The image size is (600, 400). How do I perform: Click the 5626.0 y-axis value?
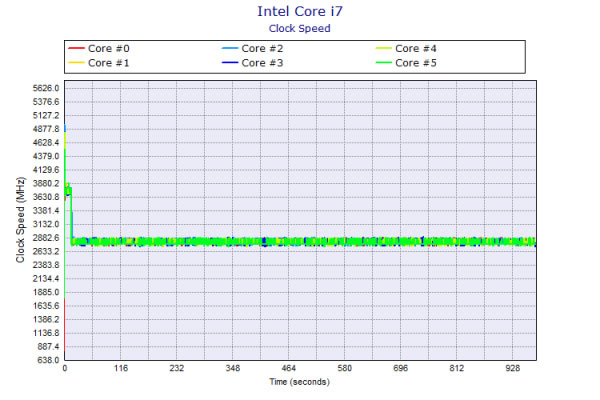46,88
